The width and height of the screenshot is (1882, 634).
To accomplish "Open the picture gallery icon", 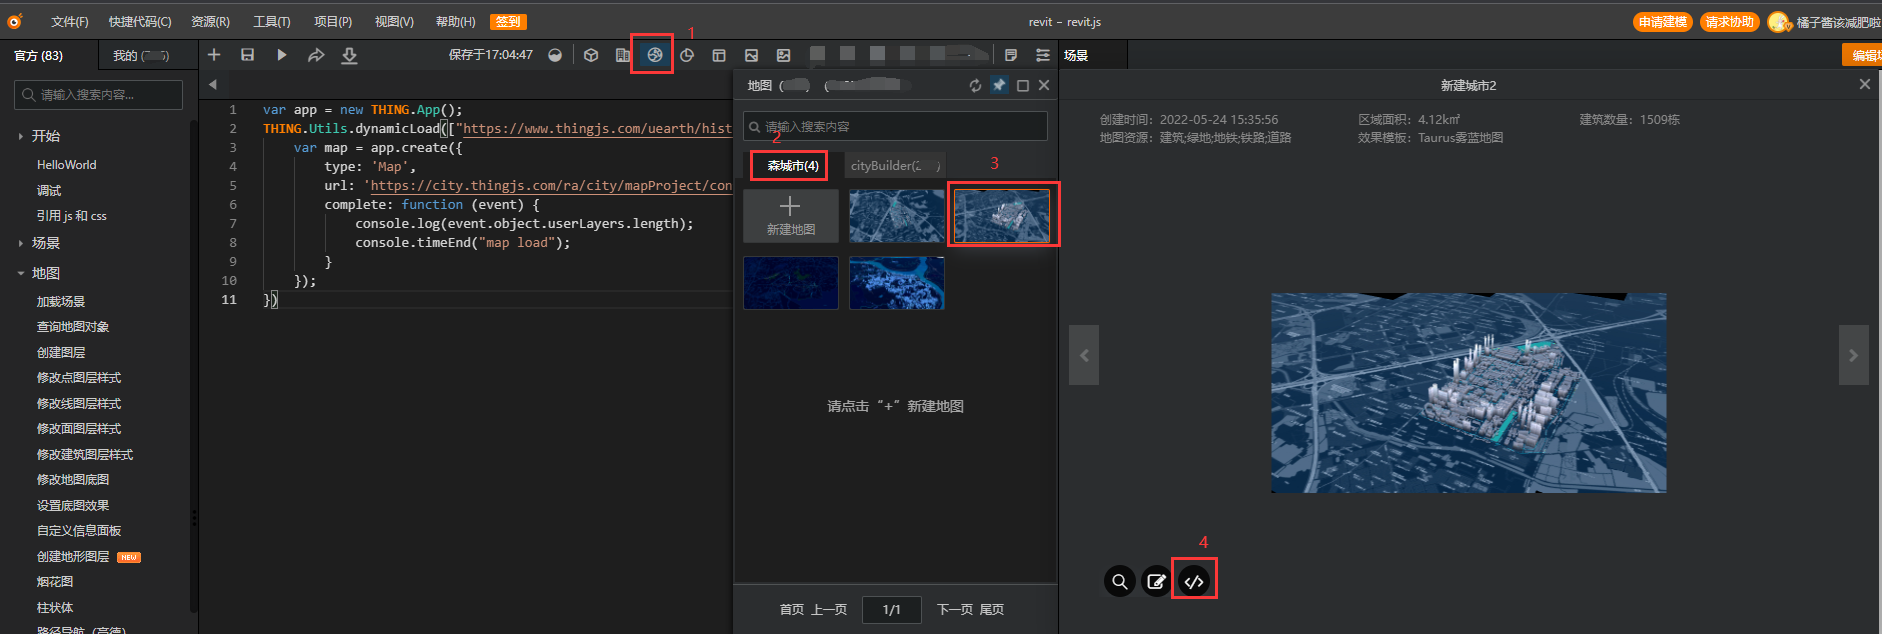I will pos(783,55).
